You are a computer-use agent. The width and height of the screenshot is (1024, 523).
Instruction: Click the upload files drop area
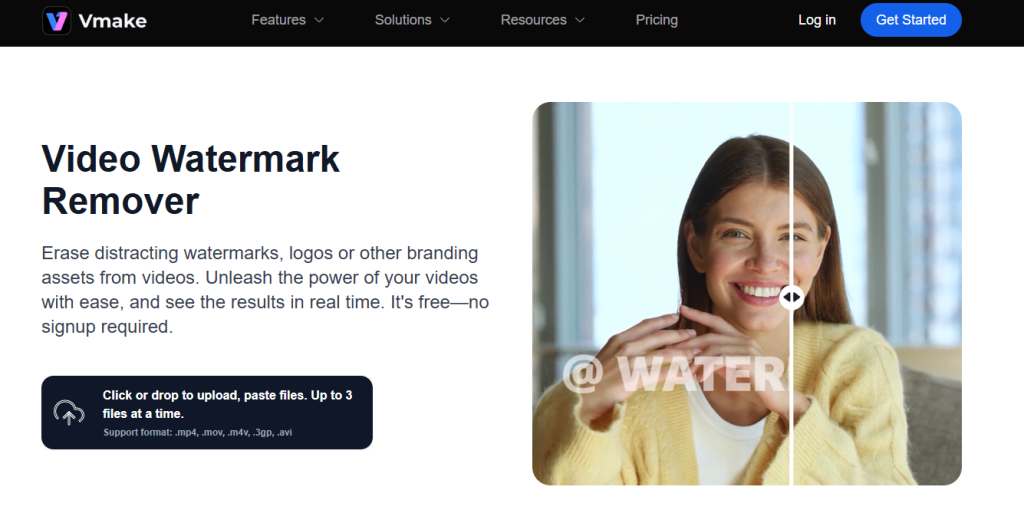(x=207, y=413)
